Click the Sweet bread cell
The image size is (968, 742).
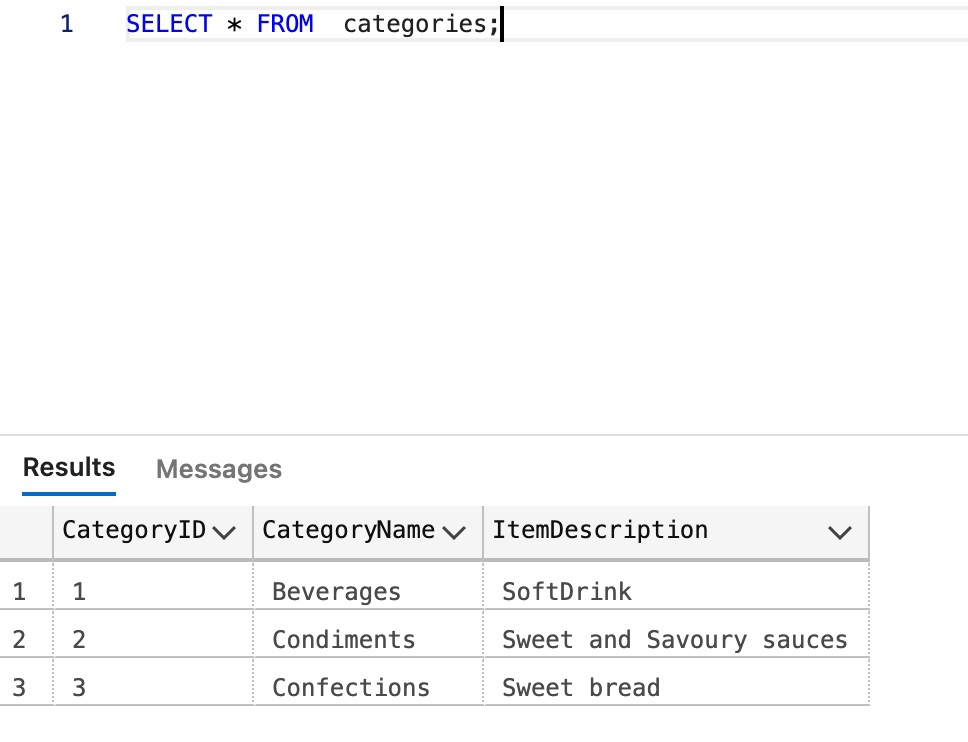point(581,688)
